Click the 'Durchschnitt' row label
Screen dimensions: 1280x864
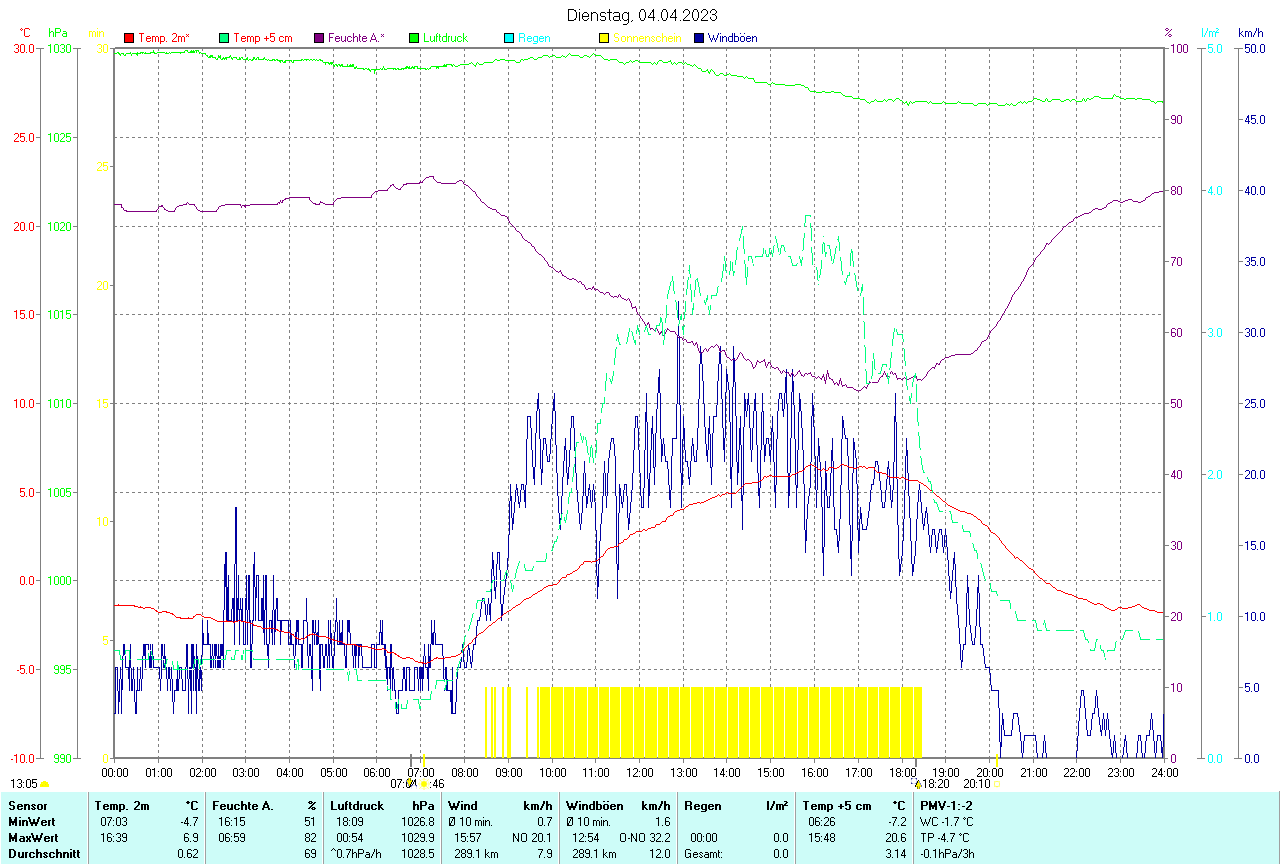(44, 854)
